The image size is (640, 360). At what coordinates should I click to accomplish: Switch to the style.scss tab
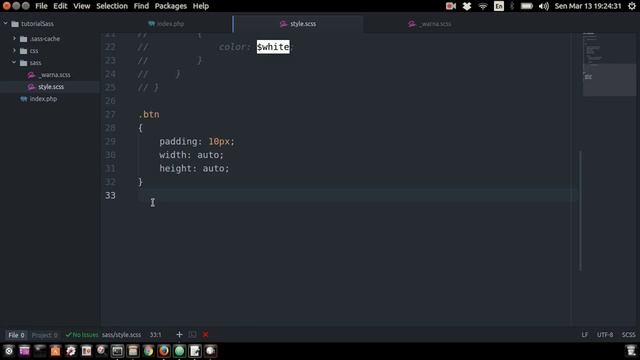coord(298,24)
